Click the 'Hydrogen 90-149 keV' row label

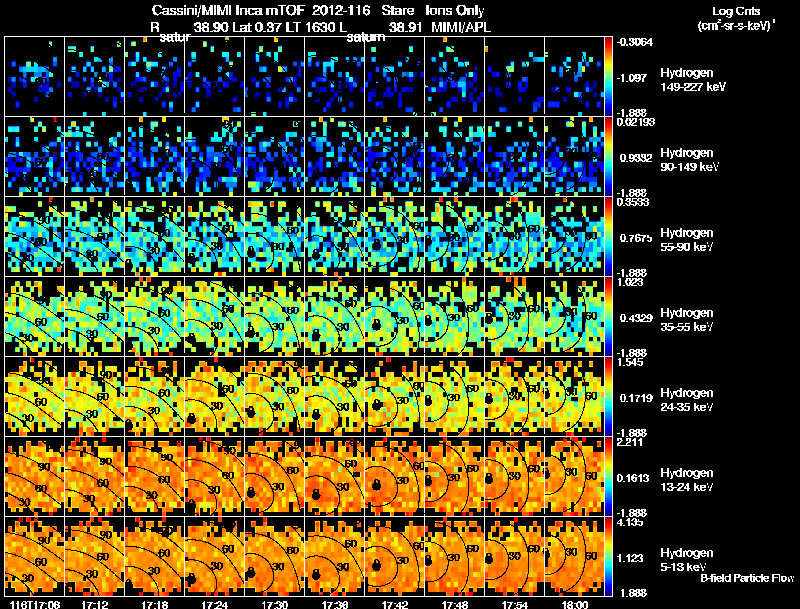(x=689, y=160)
